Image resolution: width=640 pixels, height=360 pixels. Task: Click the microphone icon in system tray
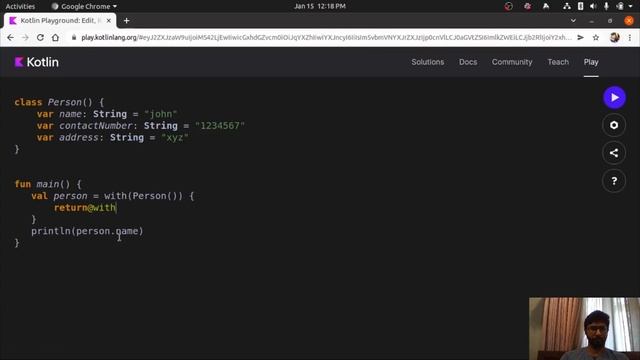tap(607, 6)
